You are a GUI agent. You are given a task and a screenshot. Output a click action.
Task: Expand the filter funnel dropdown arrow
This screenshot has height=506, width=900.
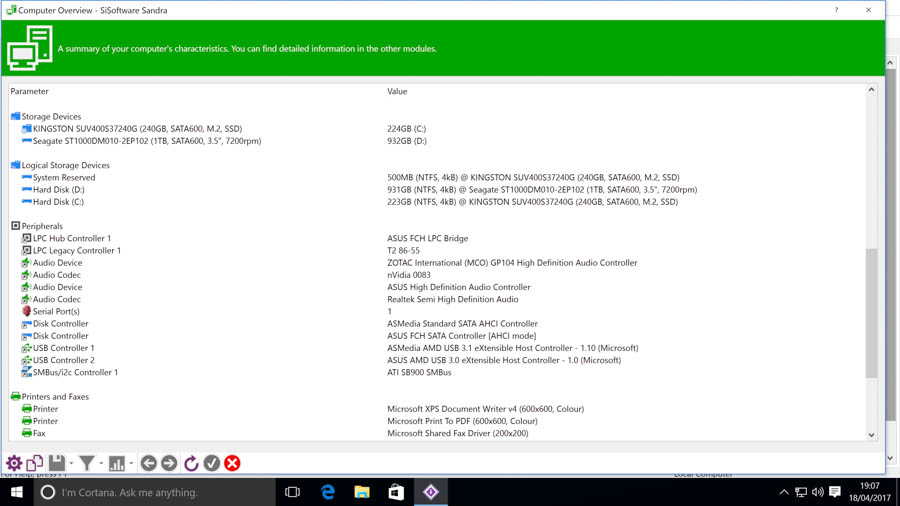point(101,464)
